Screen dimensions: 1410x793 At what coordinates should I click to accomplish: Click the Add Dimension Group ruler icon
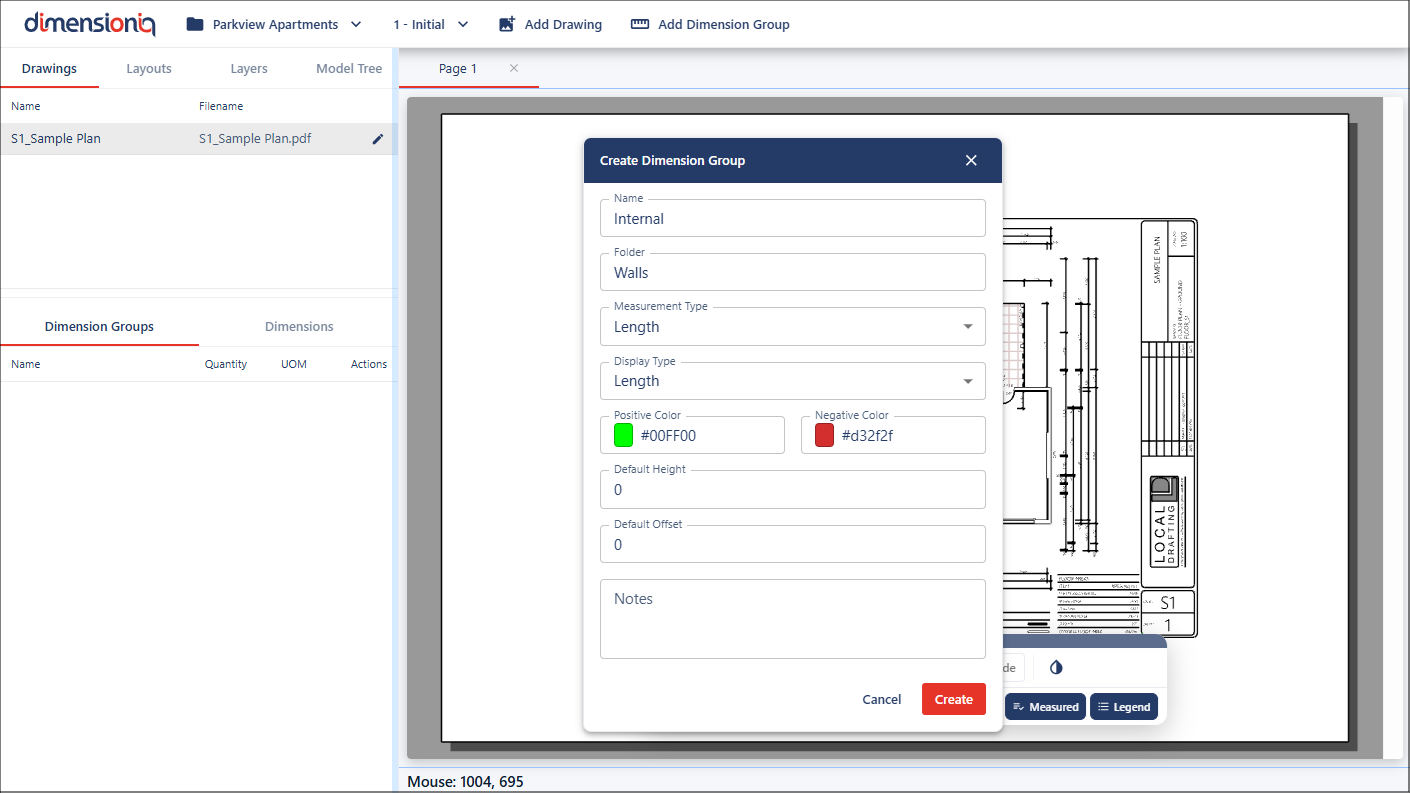point(640,24)
